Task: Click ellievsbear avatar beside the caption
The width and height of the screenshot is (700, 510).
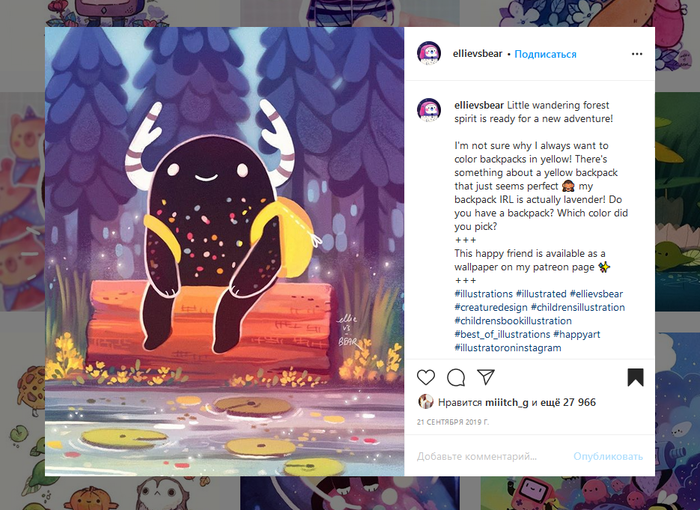Action: [429, 110]
